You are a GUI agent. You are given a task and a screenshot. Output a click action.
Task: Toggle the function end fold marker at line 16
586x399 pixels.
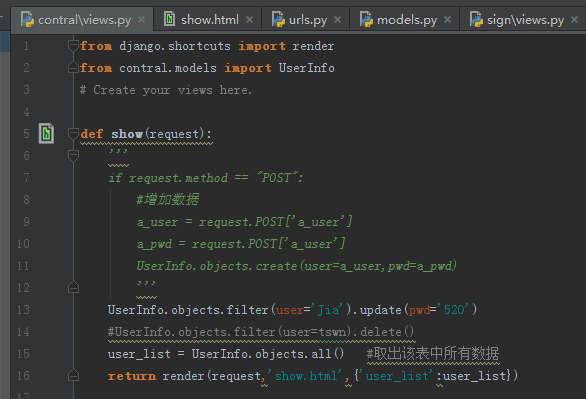73,375
